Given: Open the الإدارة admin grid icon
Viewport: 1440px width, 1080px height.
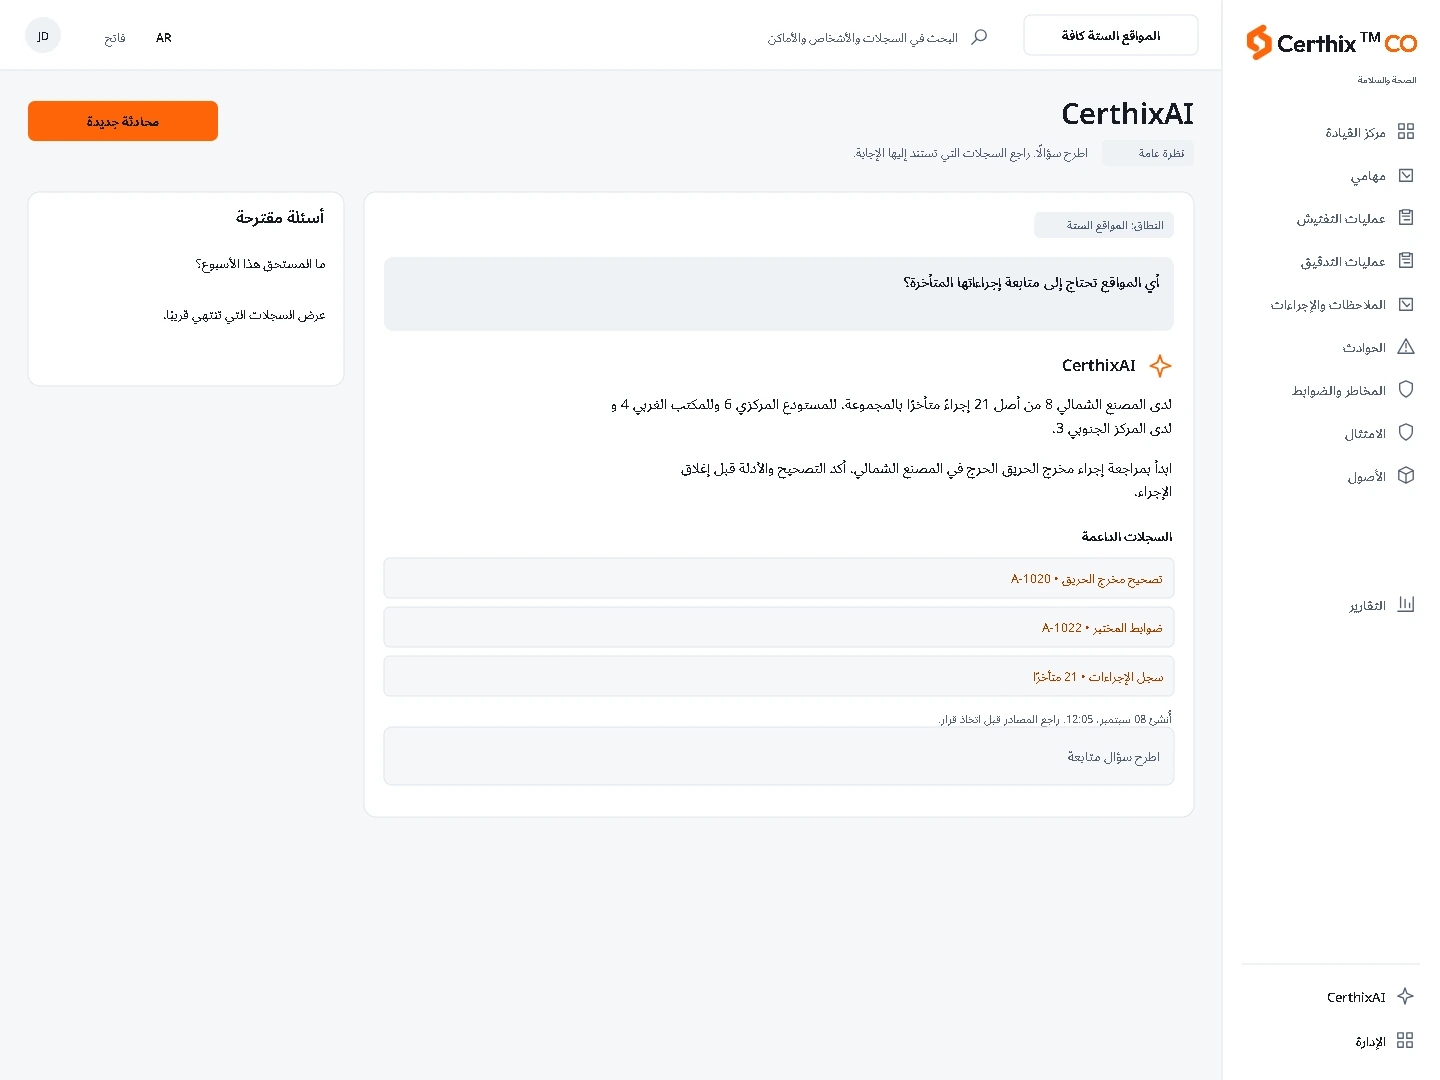Looking at the screenshot, I should point(1405,1040).
